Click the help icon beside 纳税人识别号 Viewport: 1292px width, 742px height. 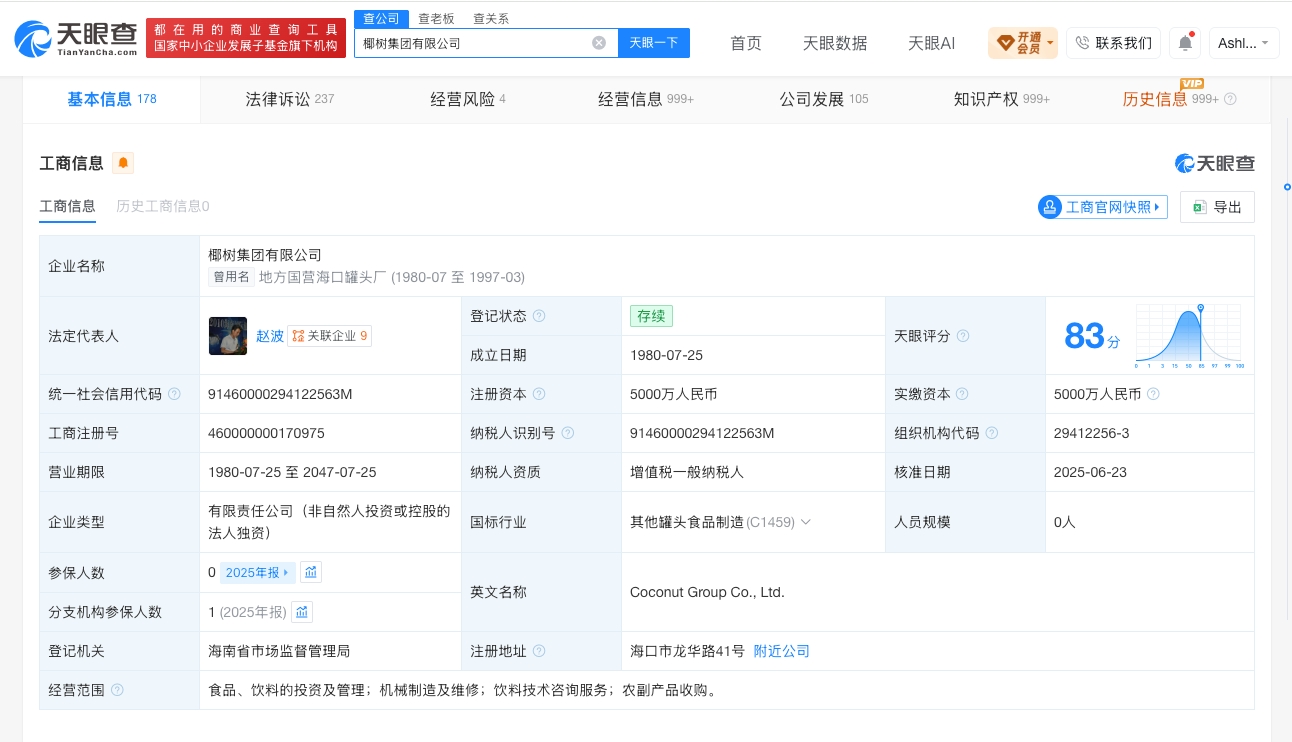(568, 433)
